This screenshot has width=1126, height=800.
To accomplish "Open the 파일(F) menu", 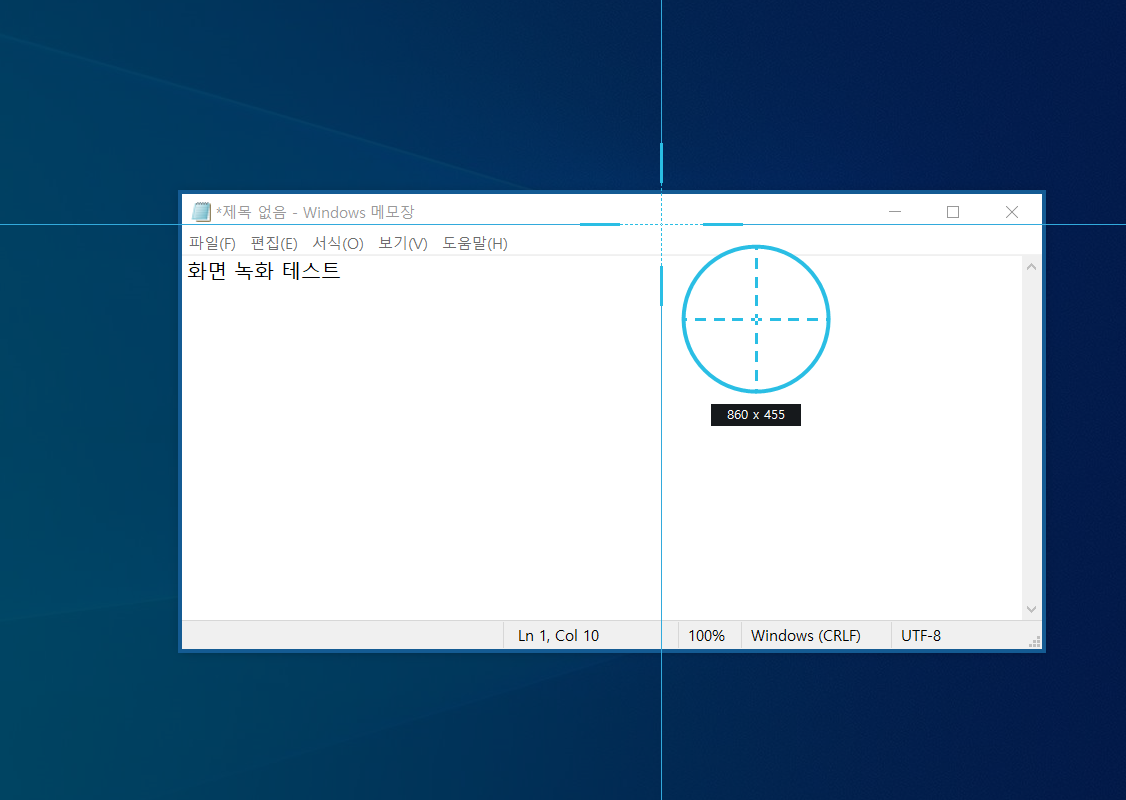I will 211,242.
